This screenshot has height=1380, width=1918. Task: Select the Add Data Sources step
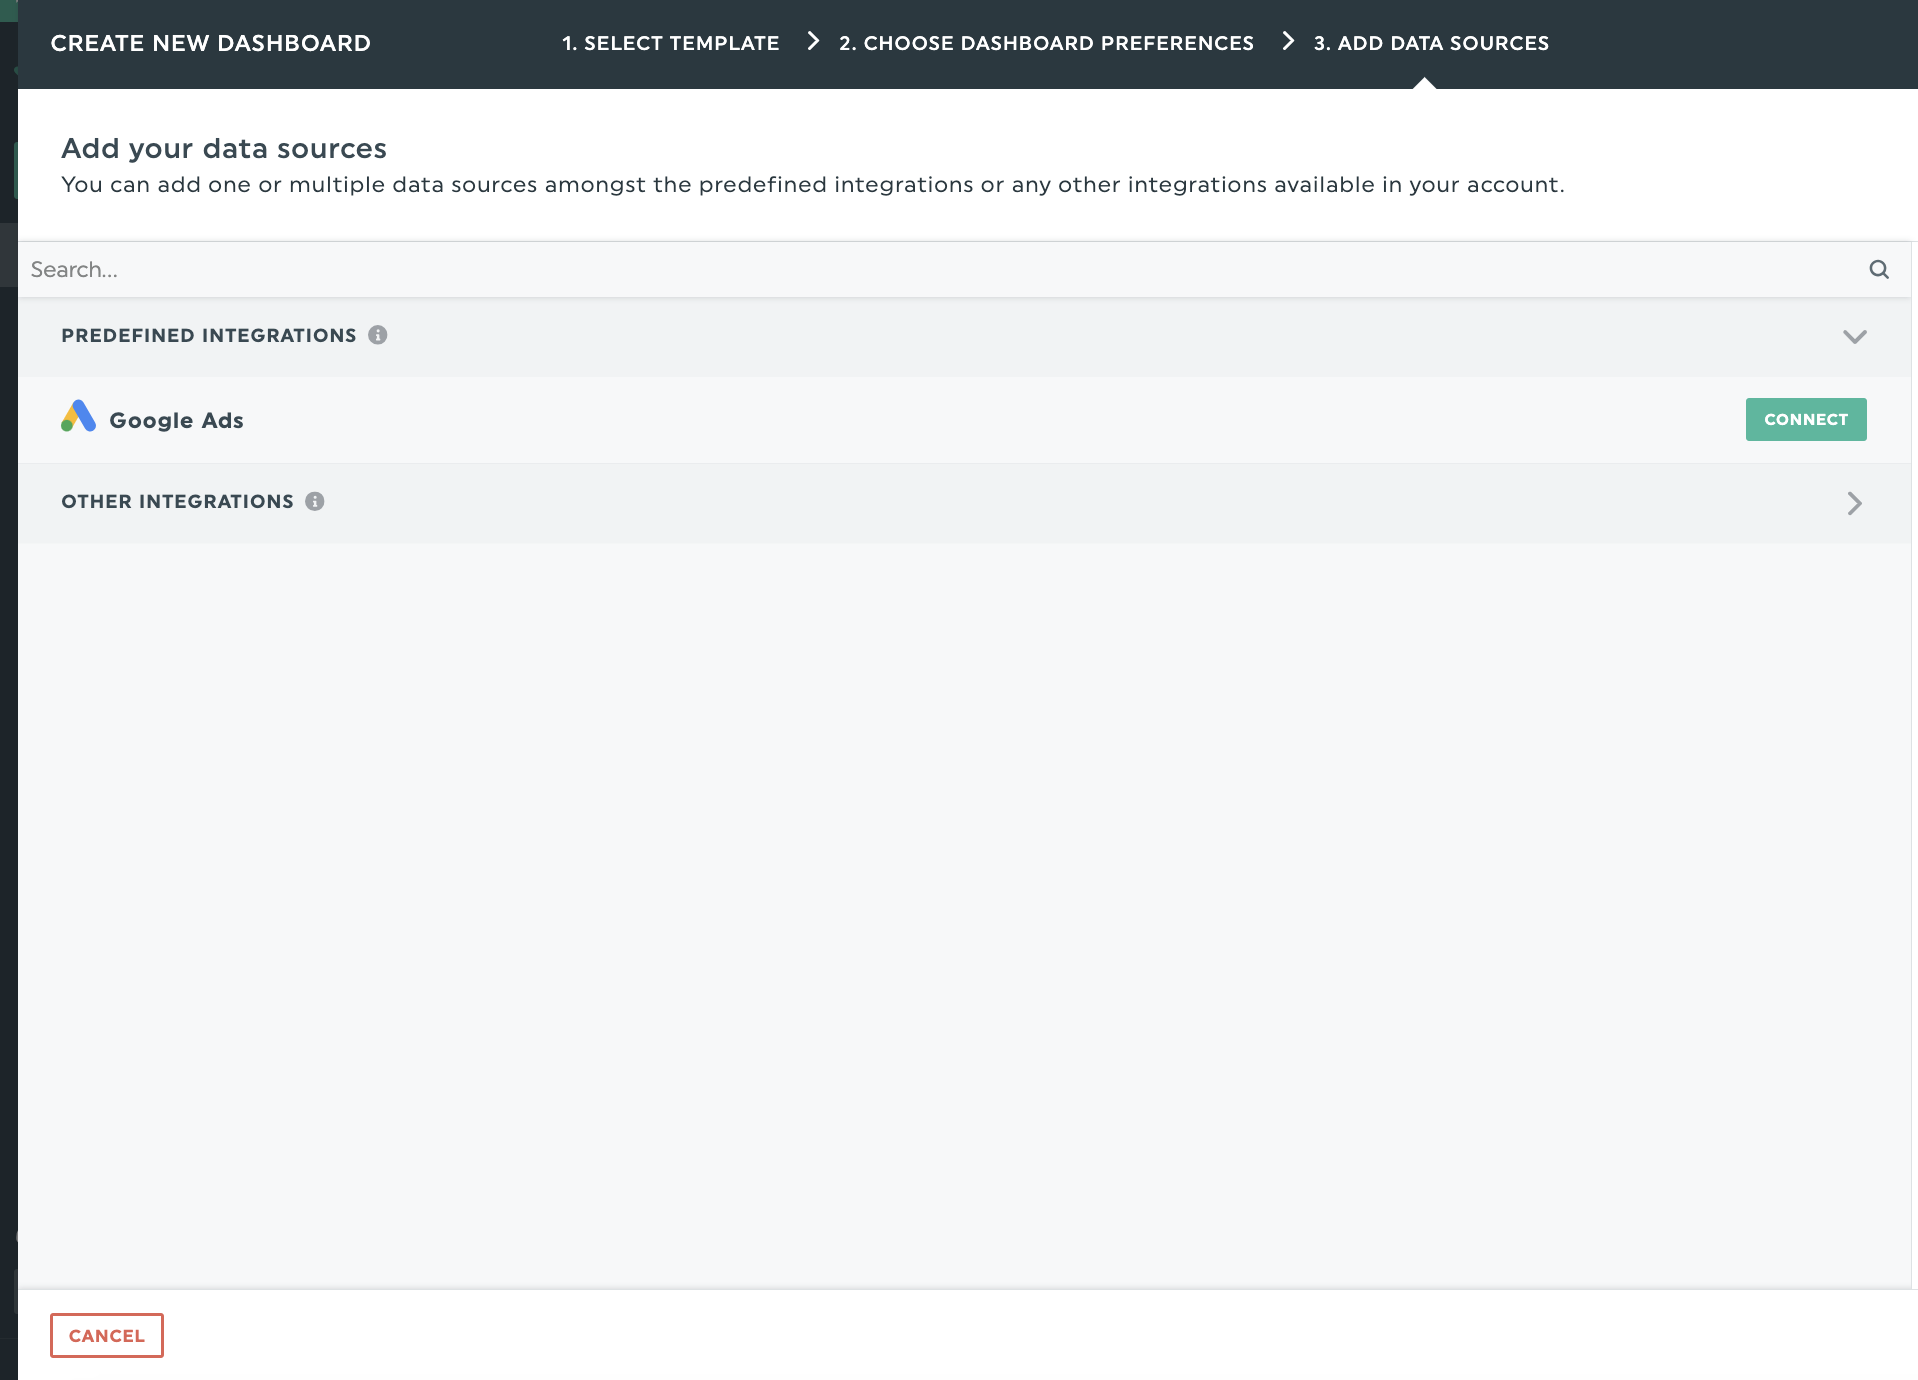click(x=1430, y=43)
